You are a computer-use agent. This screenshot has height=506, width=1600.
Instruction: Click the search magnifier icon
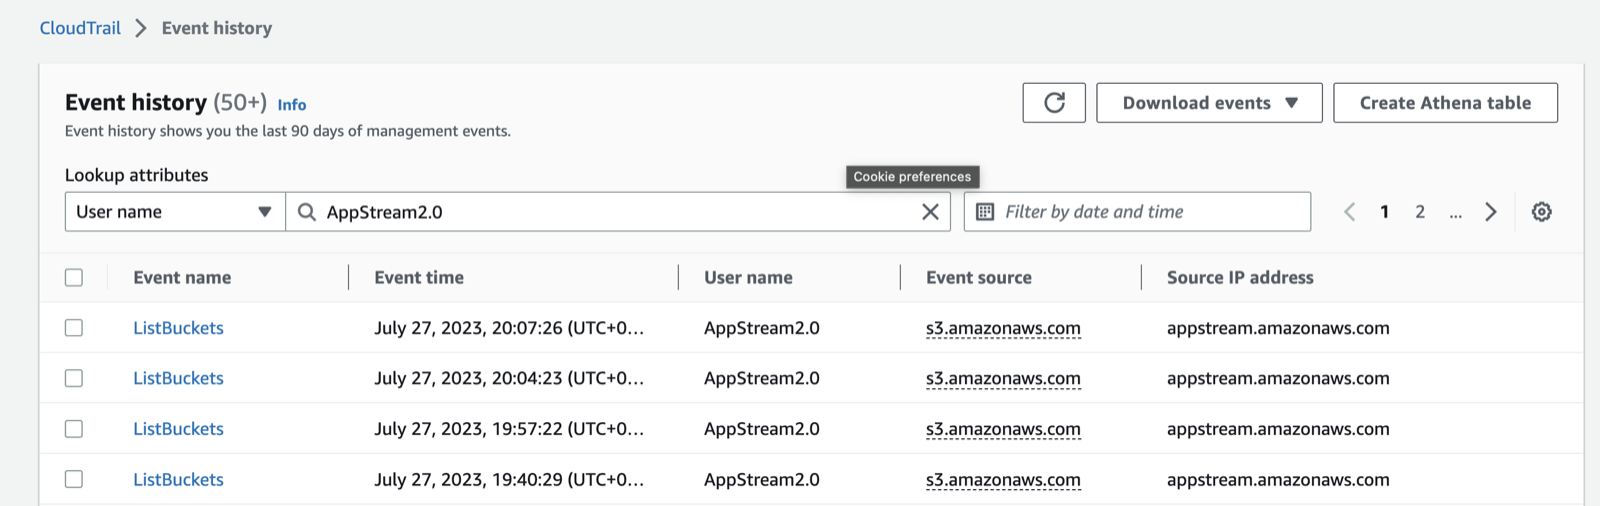pos(307,212)
